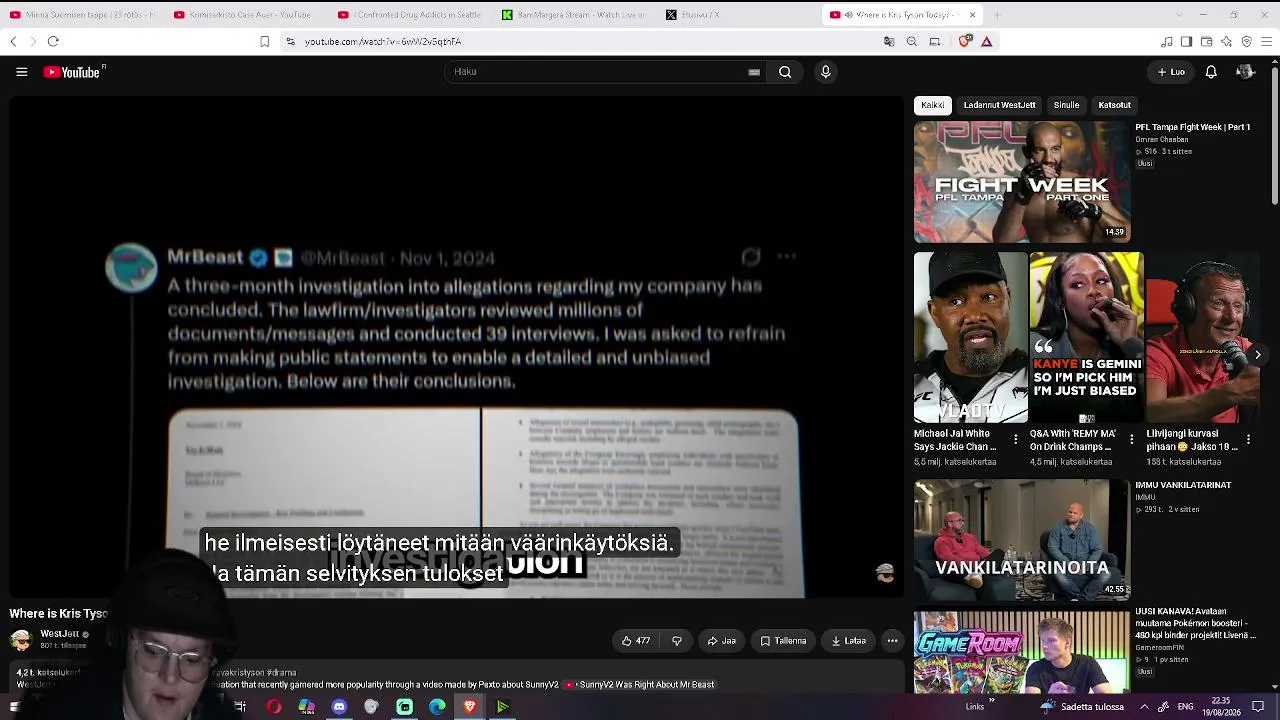This screenshot has height=720, width=1280.
Task: Start voice search with the microphone icon
Action: (x=825, y=72)
